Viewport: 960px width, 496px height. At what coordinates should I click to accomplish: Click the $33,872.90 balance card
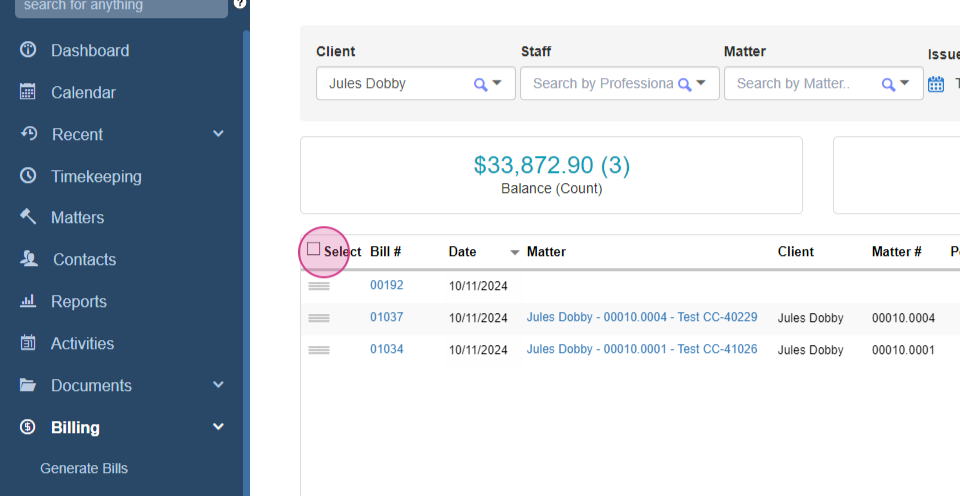pyautogui.click(x=551, y=175)
